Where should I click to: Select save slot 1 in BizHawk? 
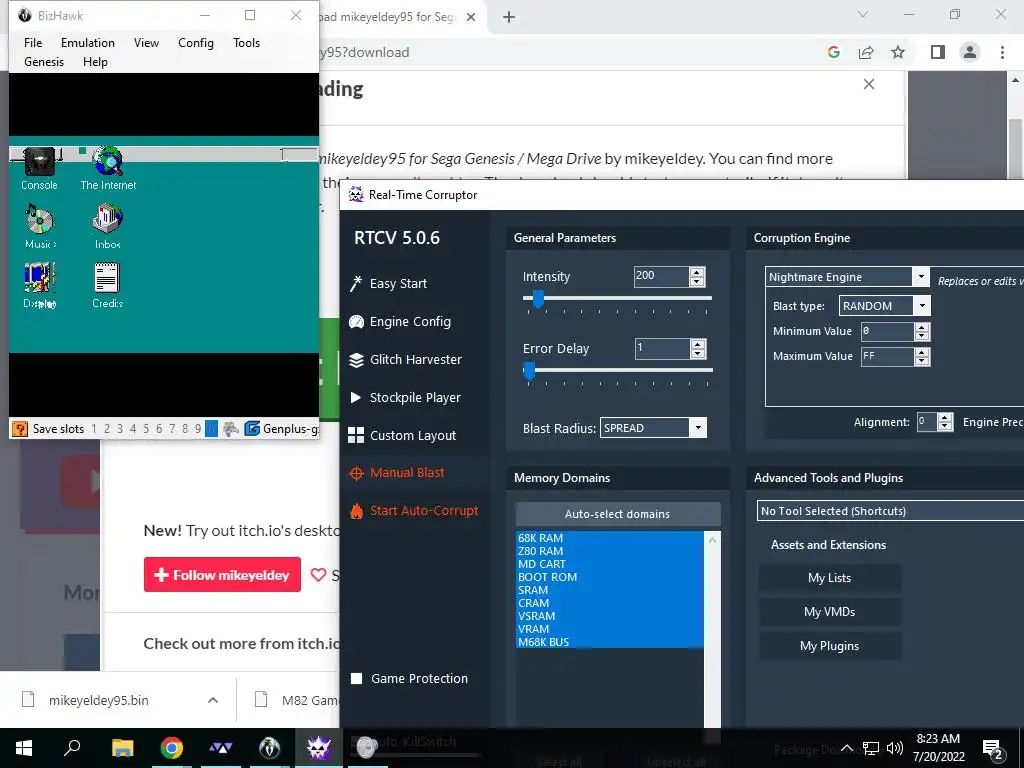pos(94,429)
